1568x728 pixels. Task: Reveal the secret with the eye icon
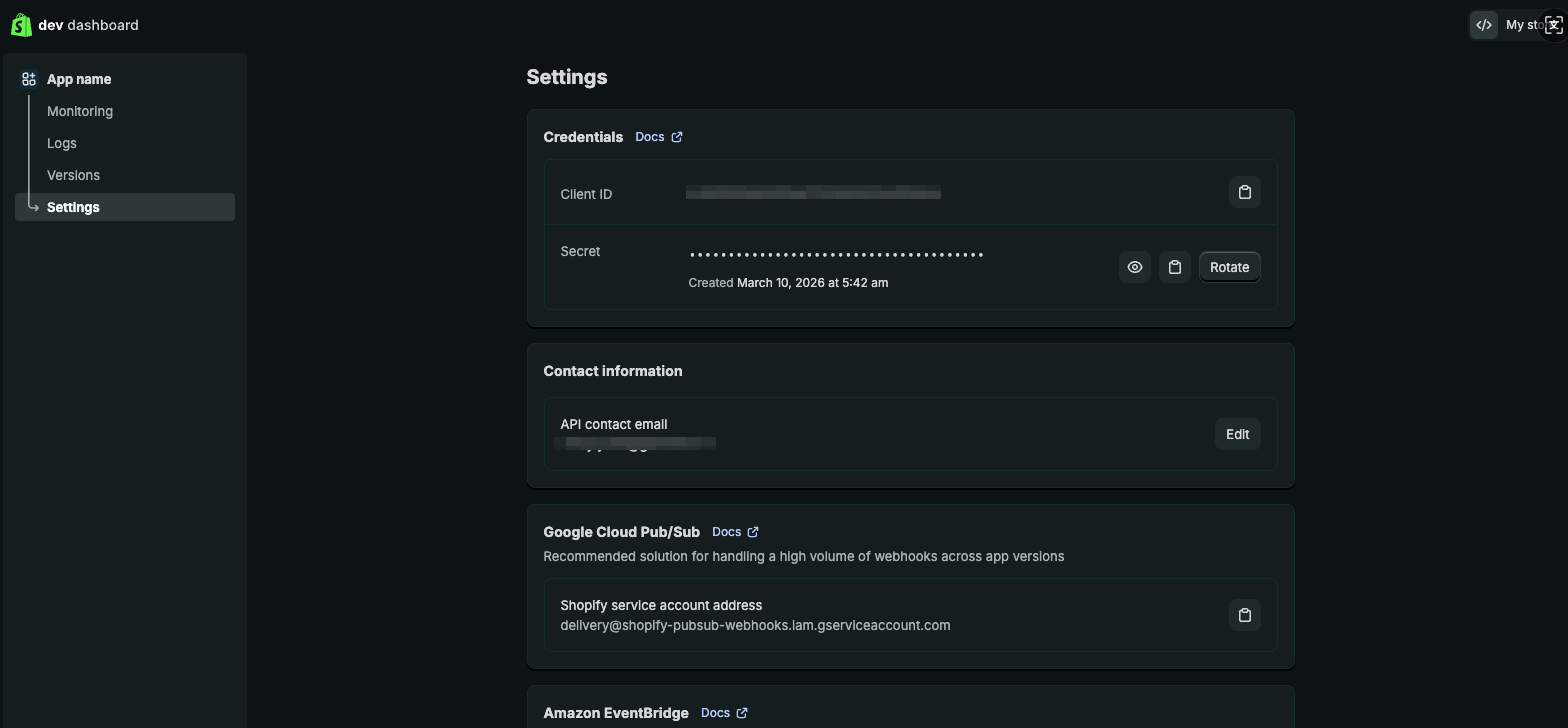1134,267
